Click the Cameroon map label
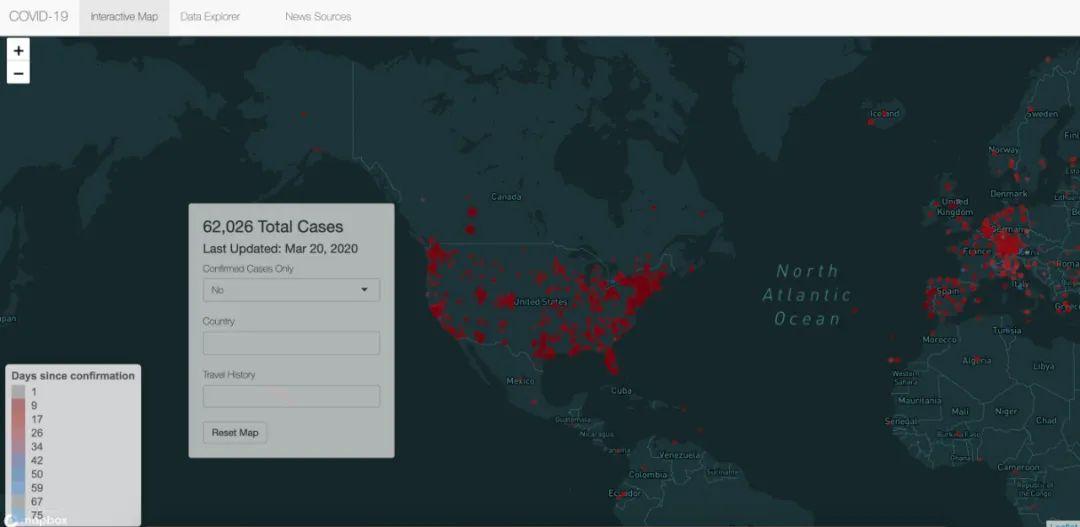 1018,467
